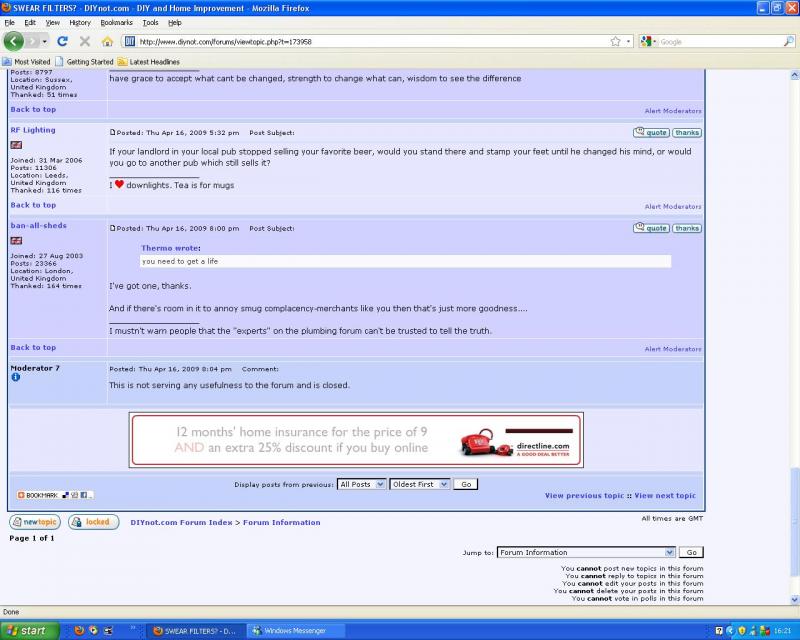Go to home page via house icon
The width and height of the screenshot is (800, 640).
point(107,41)
